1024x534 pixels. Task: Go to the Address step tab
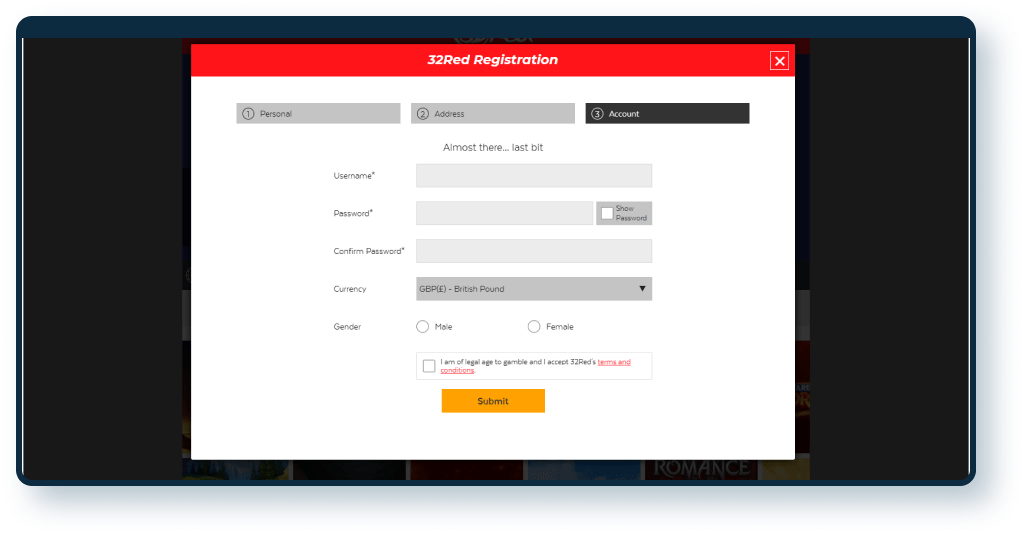(x=492, y=114)
